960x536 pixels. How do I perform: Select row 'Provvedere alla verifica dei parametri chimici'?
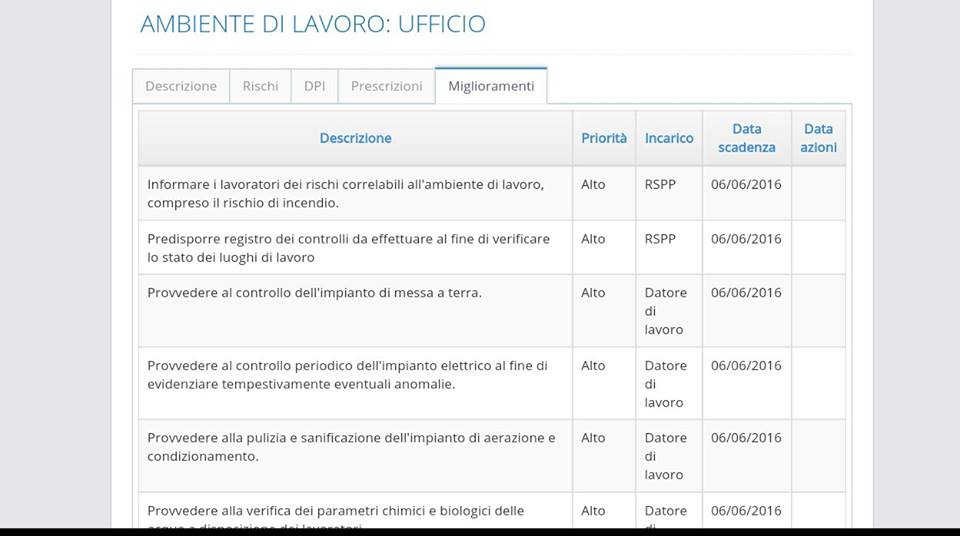(492, 510)
